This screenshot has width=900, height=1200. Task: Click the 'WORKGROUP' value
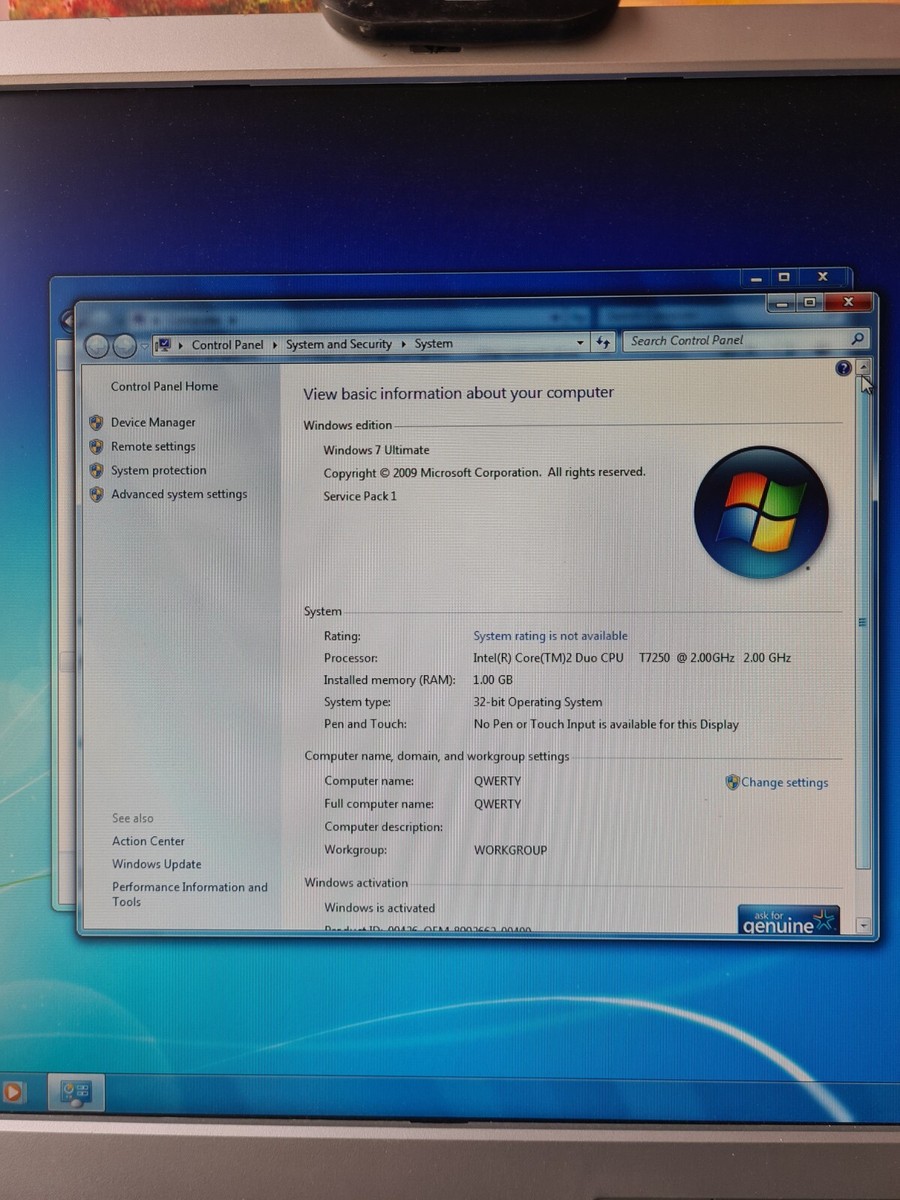(x=510, y=850)
